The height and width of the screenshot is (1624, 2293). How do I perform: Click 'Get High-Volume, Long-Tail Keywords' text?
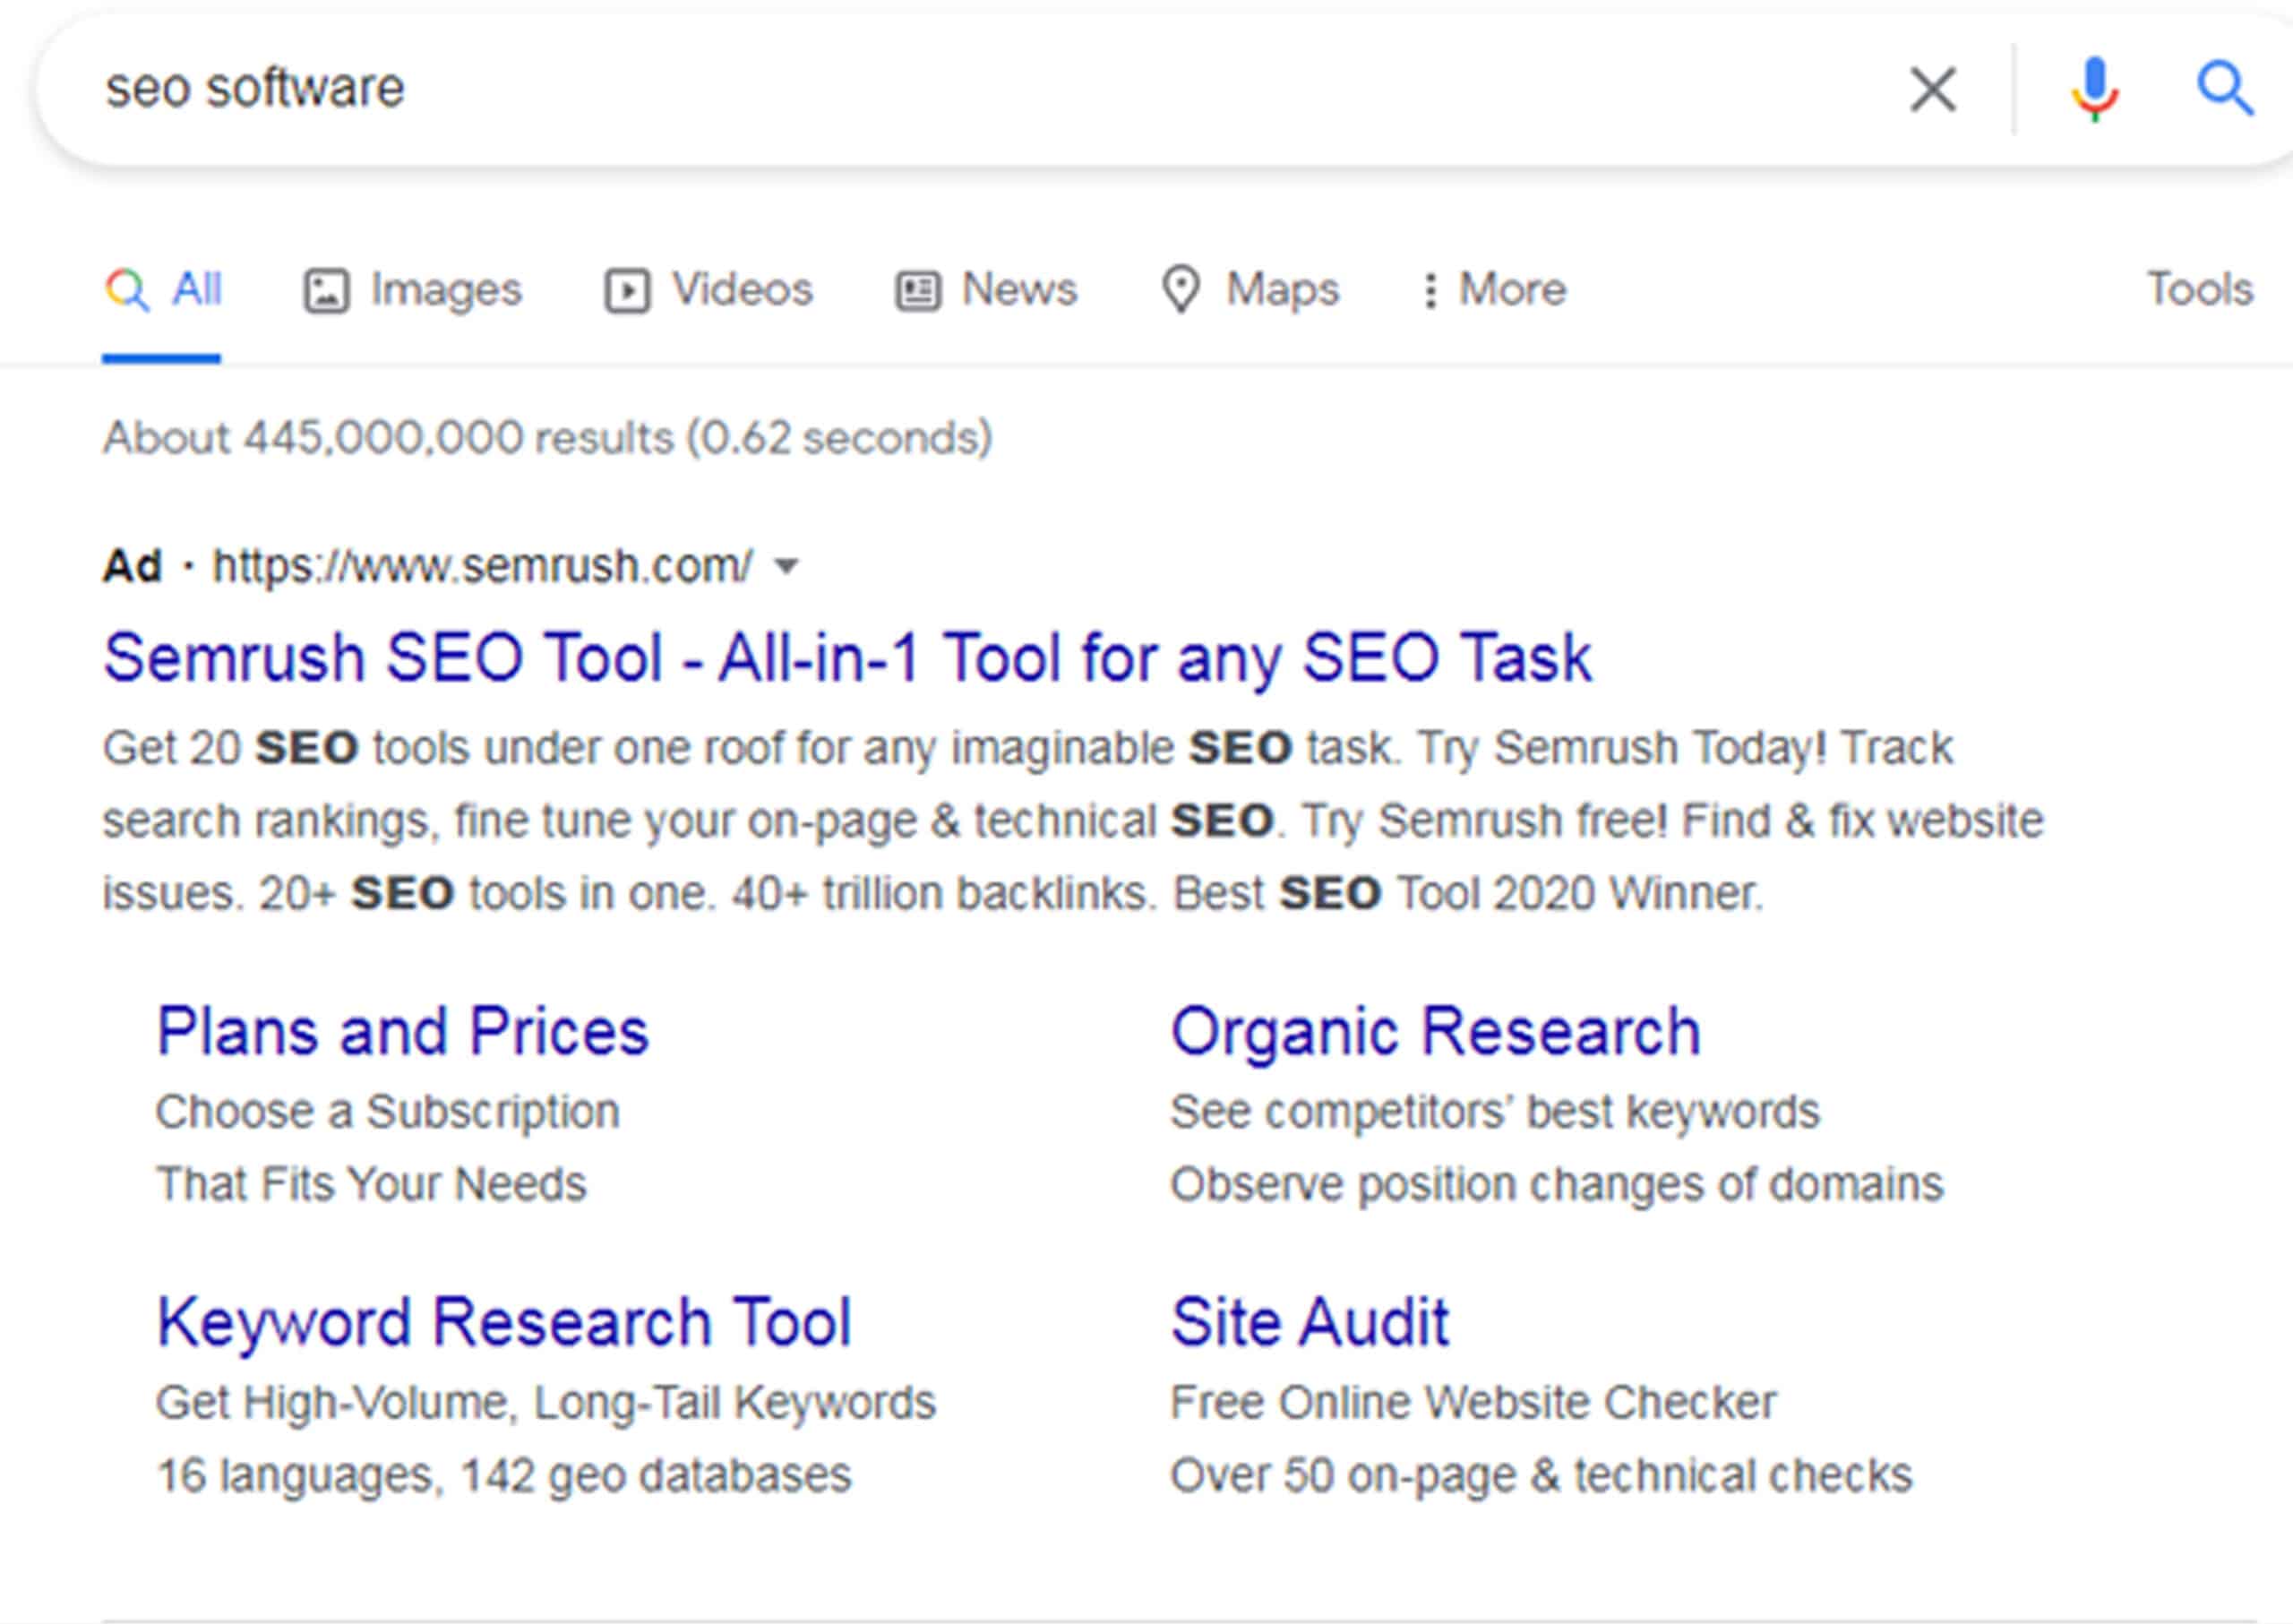coord(546,1403)
